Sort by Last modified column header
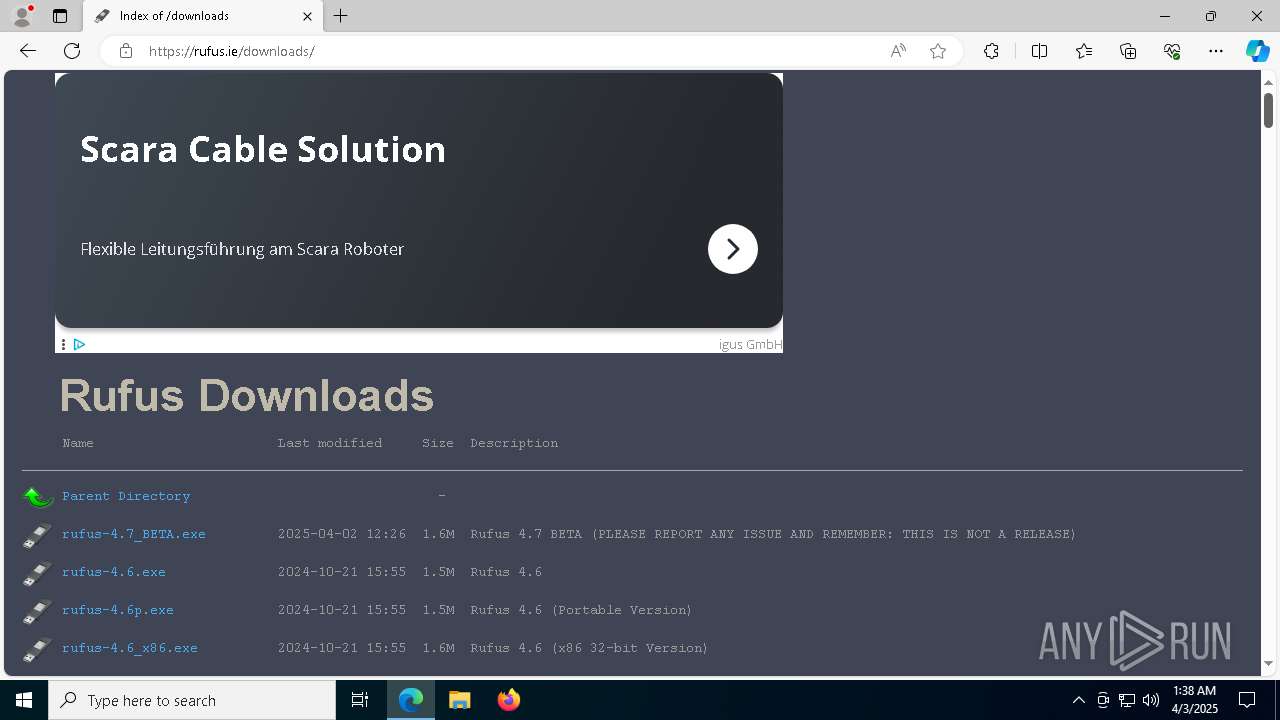 (330, 443)
